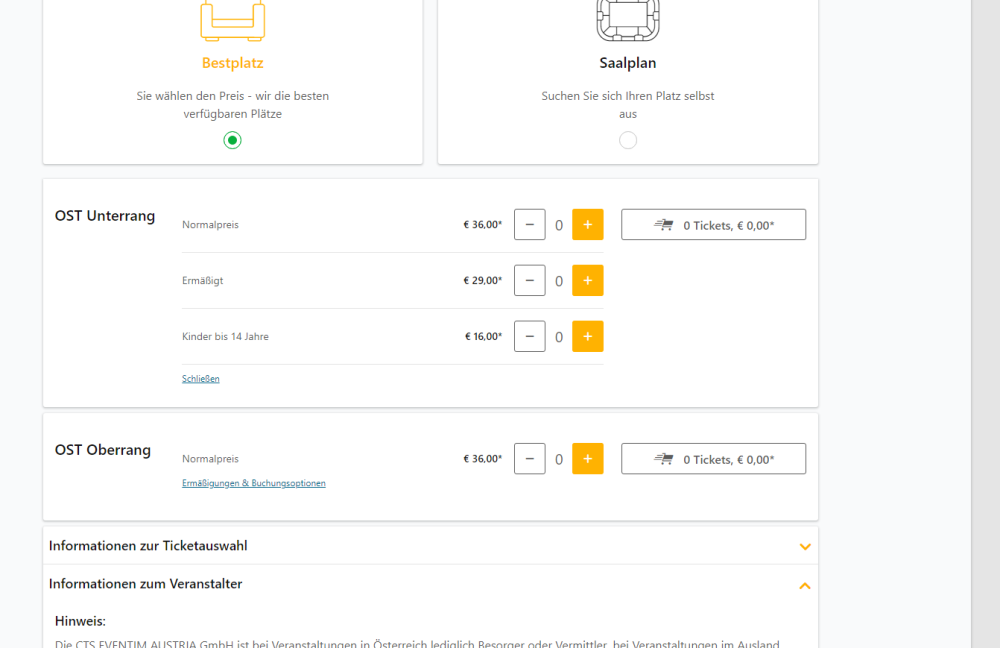Decrease OST Oberrang Normalpreis ticket count
The image size is (1000, 648).
(x=529, y=459)
